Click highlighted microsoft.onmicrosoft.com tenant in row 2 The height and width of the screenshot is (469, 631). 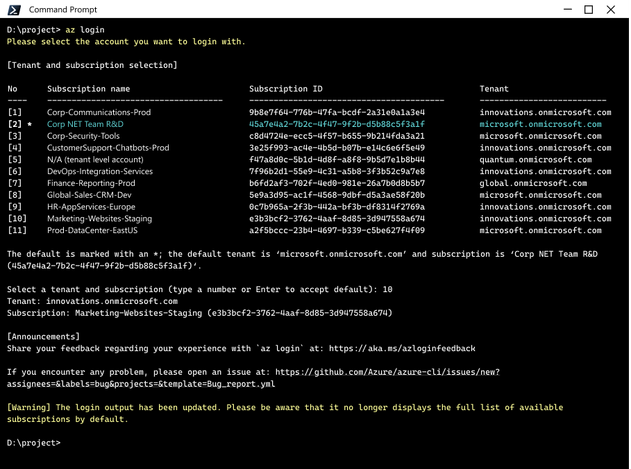click(540, 124)
